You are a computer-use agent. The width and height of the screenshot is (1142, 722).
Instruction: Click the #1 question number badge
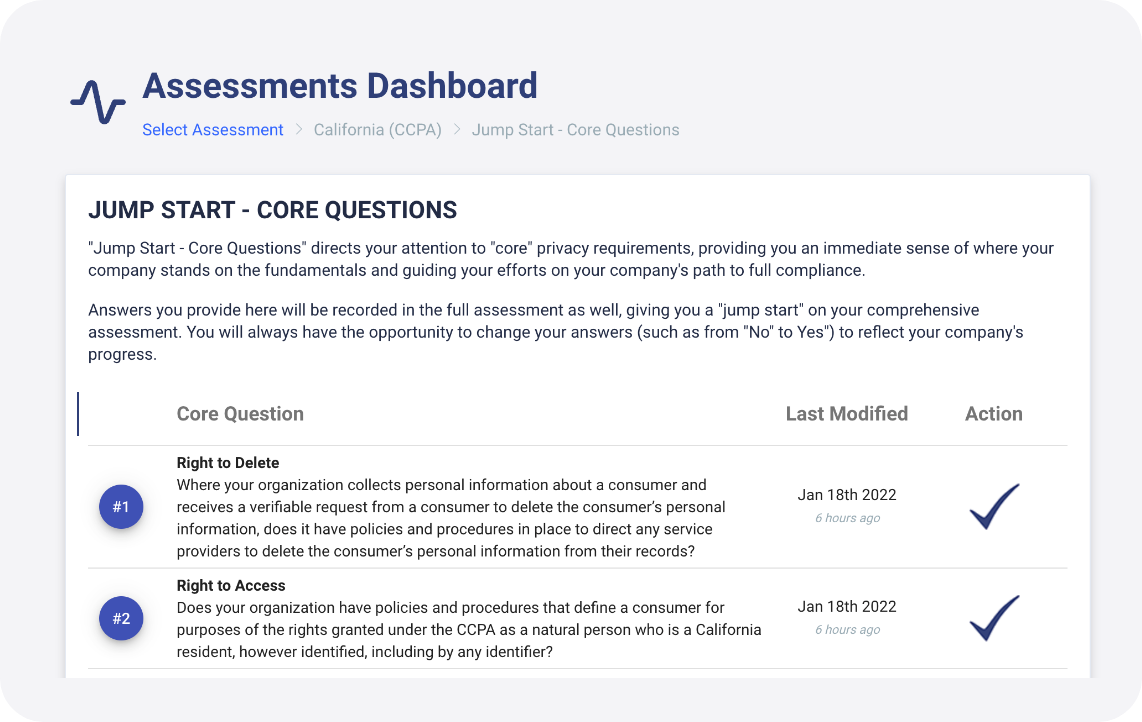tap(121, 507)
